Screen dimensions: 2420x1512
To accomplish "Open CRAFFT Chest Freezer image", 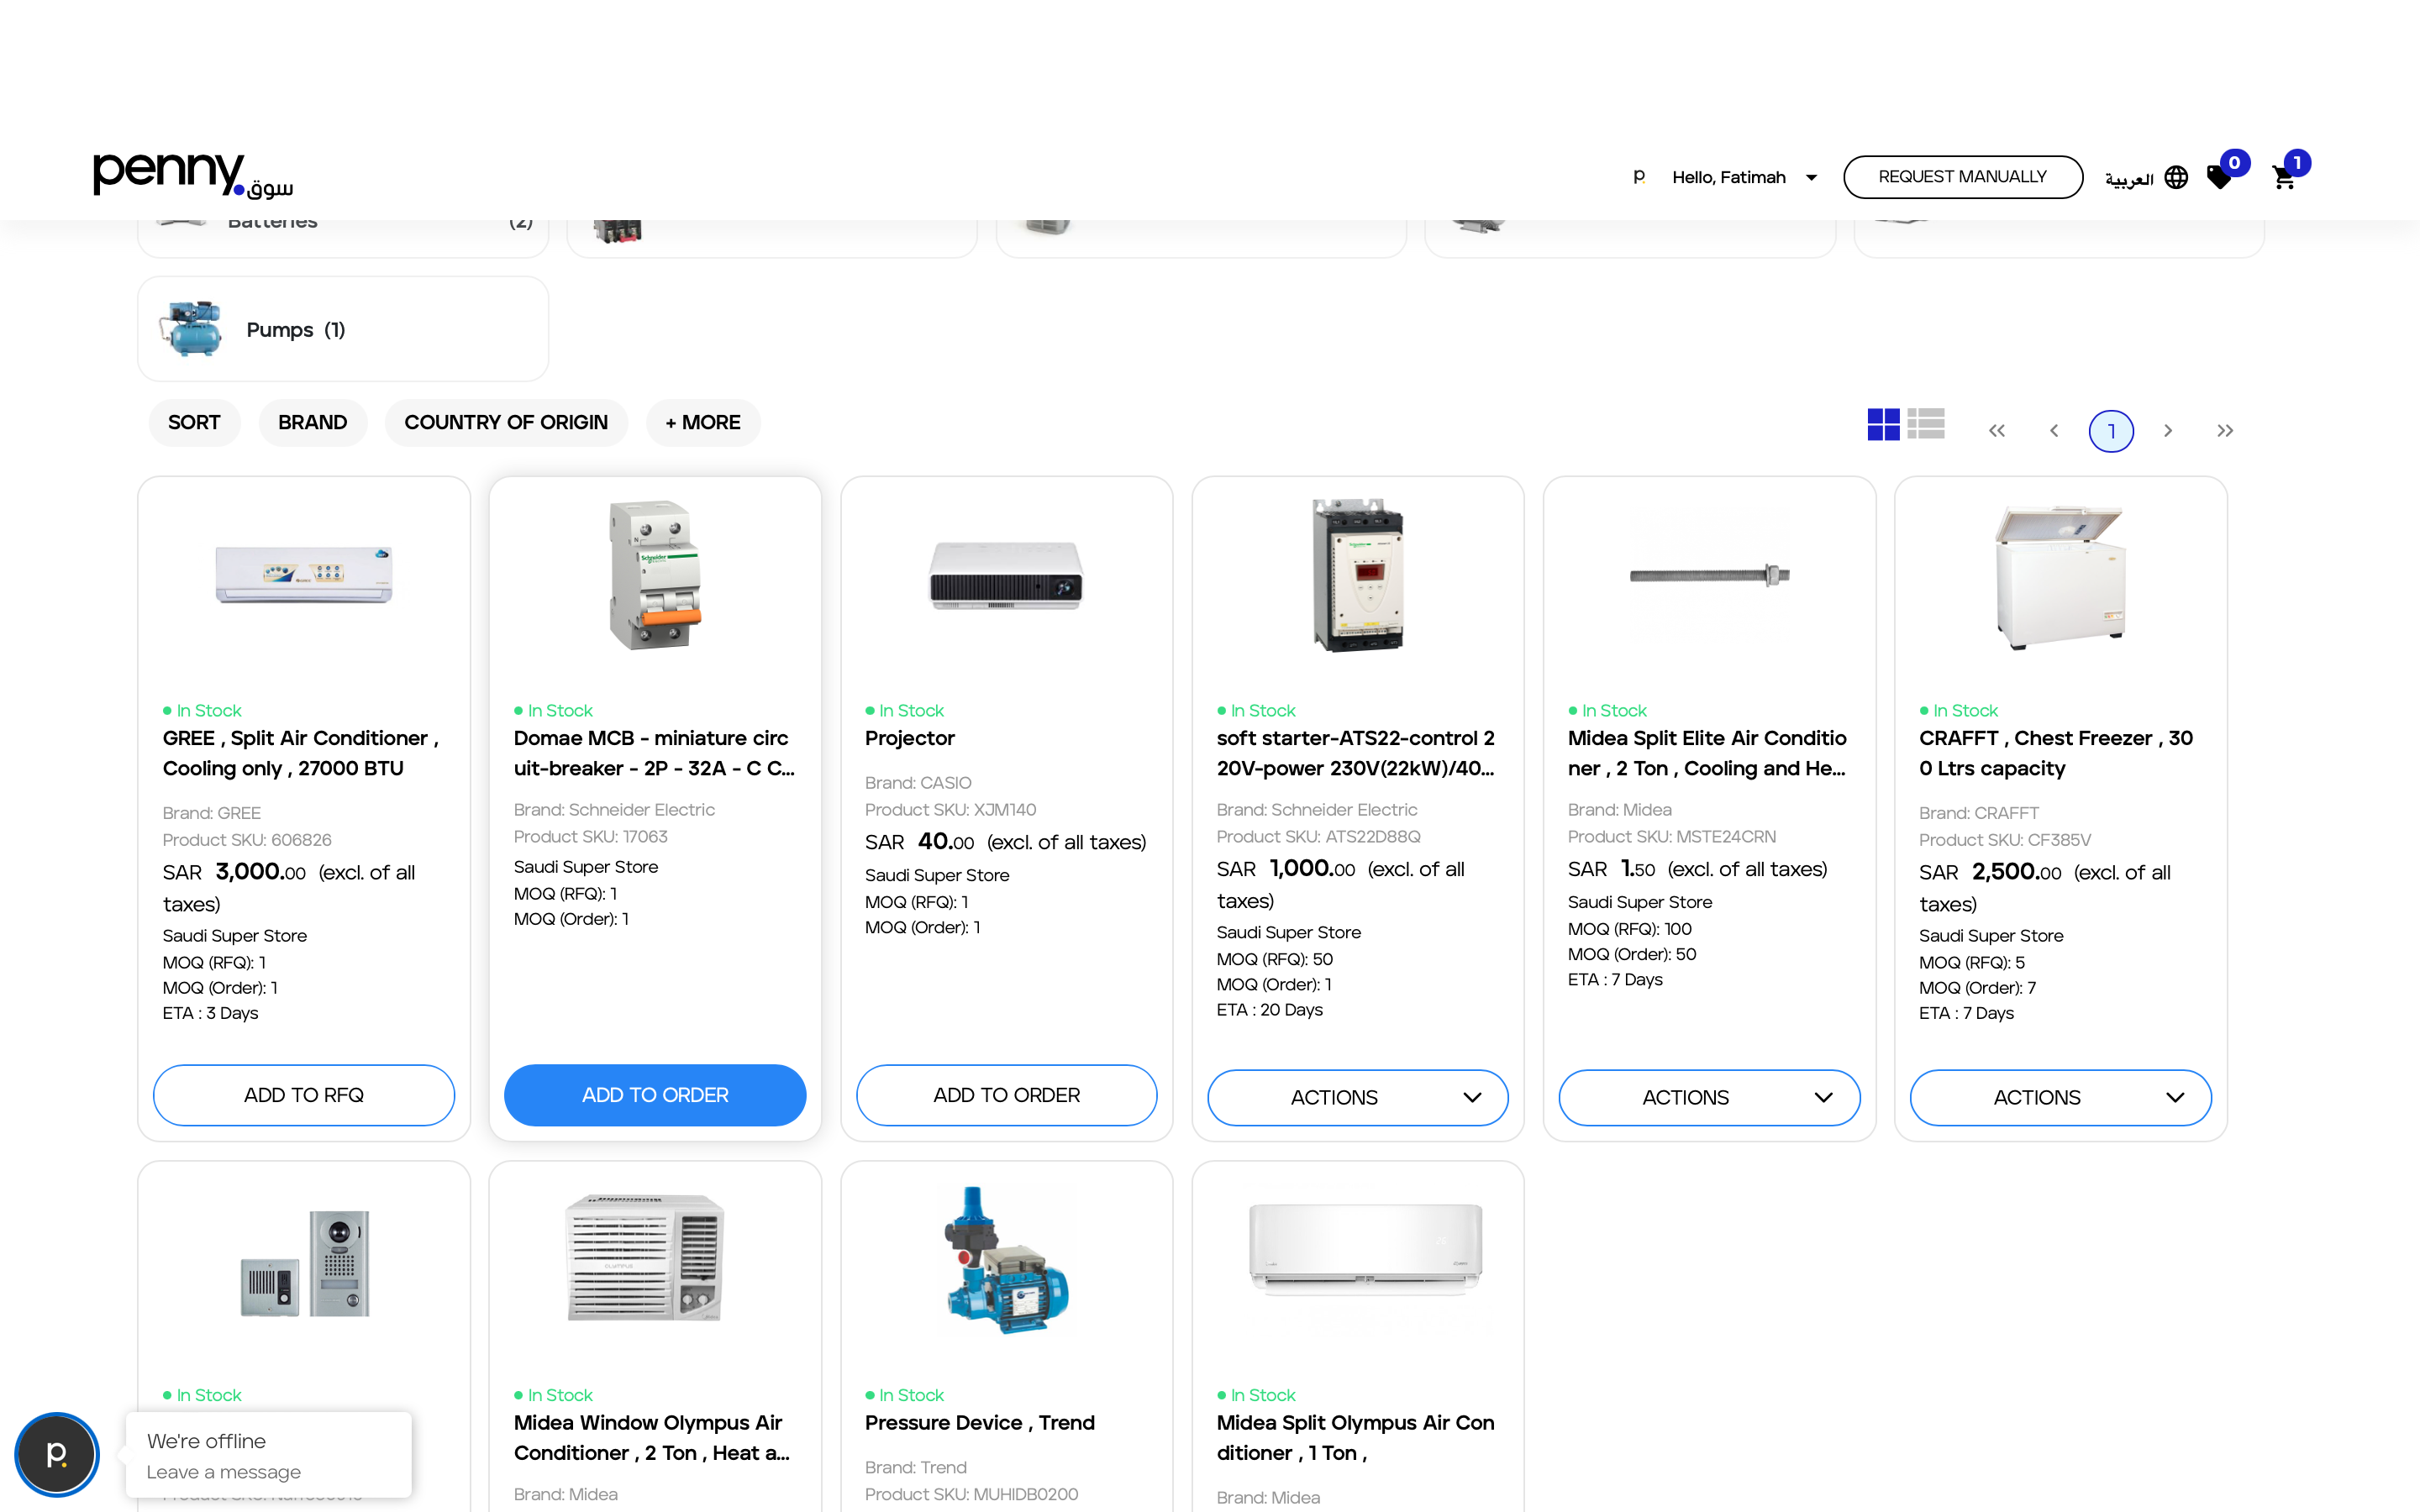I will click(x=2060, y=577).
